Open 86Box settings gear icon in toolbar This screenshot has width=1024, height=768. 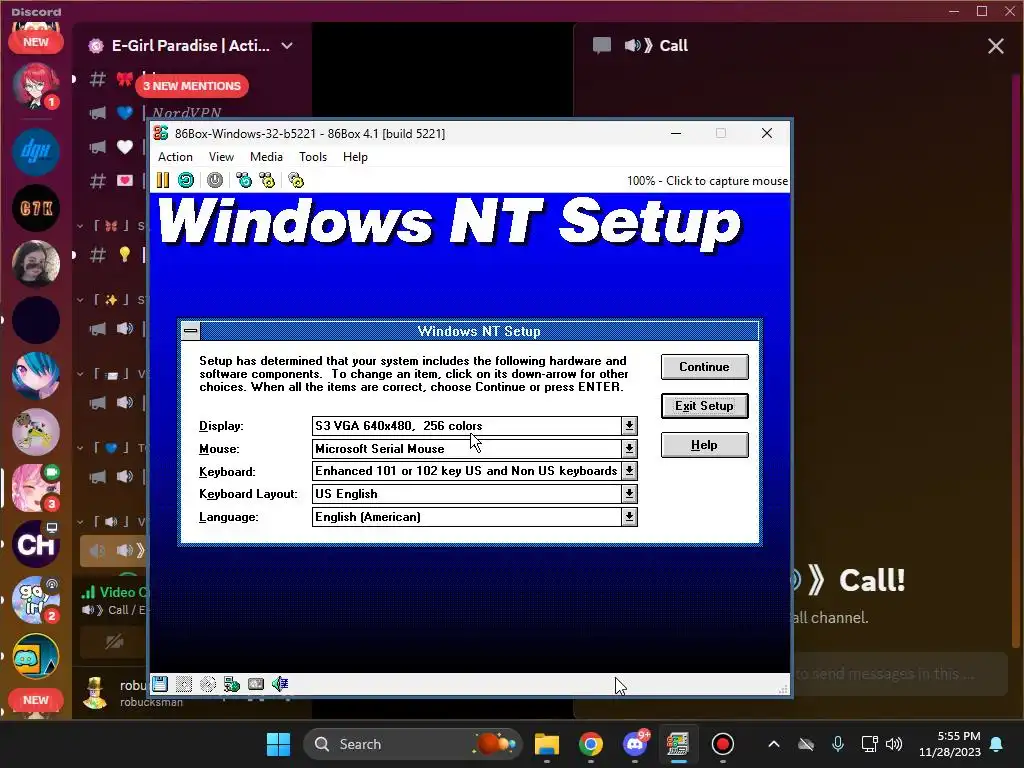296,180
